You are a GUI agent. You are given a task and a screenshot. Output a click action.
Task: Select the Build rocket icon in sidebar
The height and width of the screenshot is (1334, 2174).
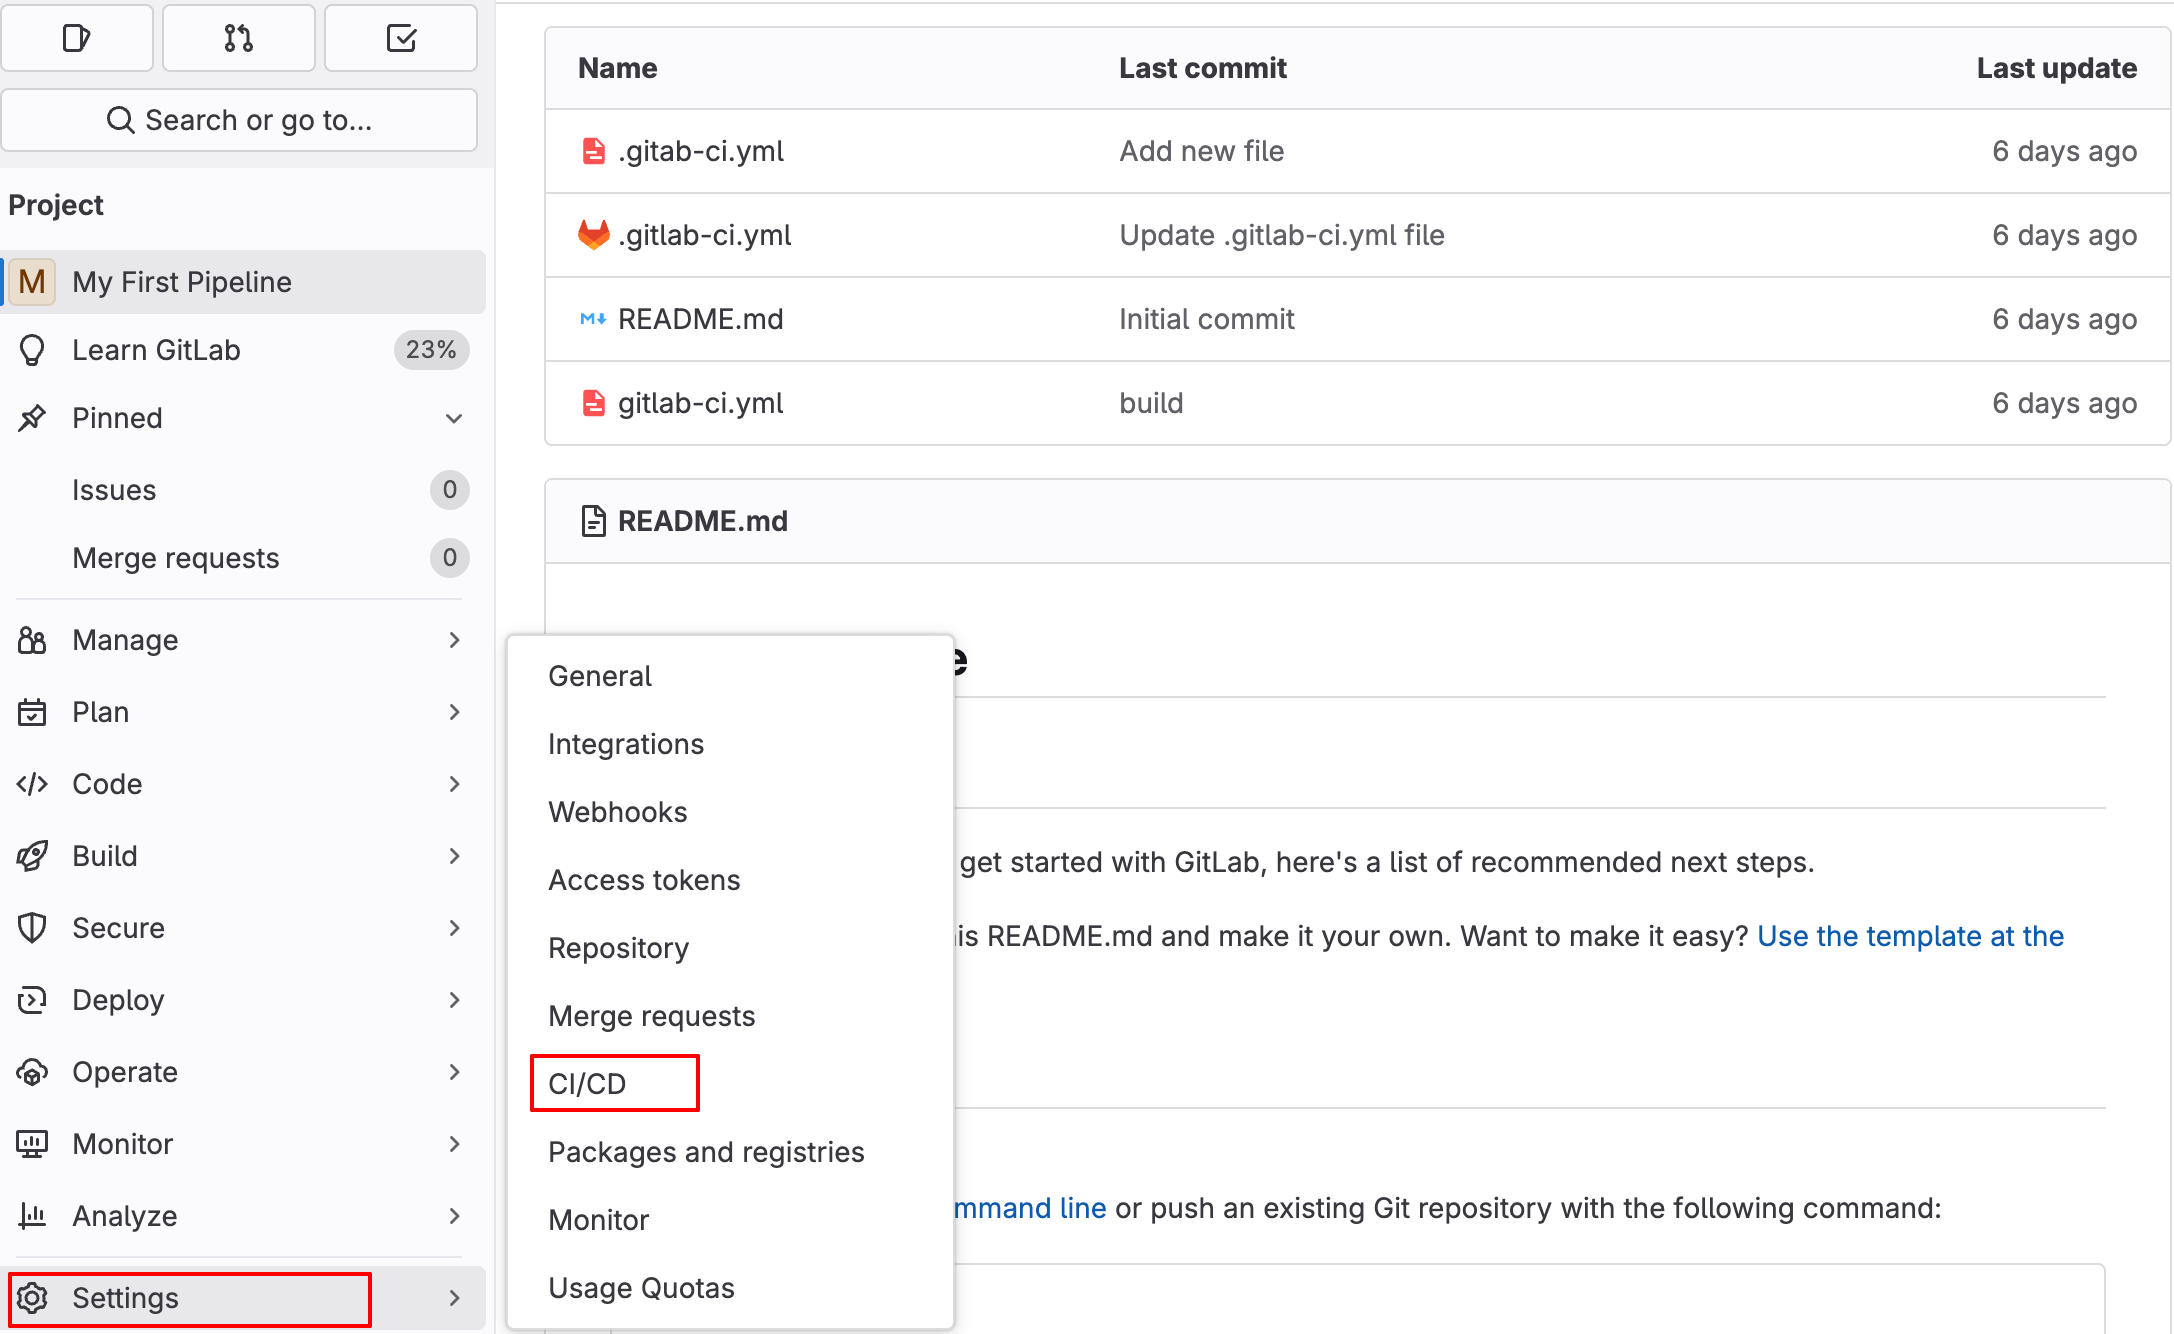[x=33, y=856]
